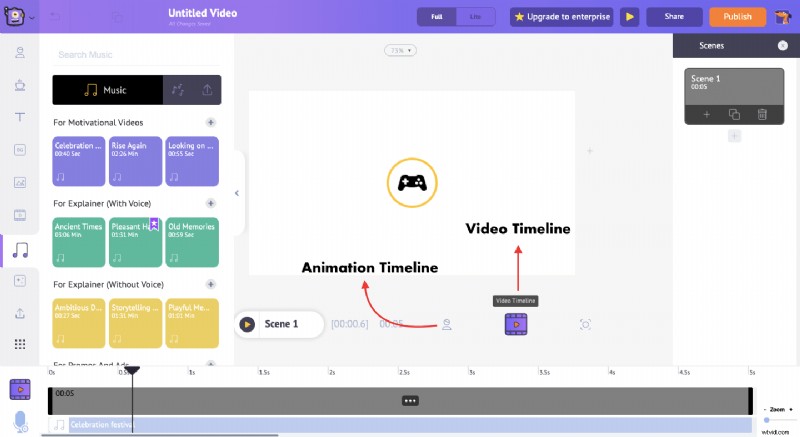Click Upgrade to enterprise button
The width and height of the screenshot is (800, 437).
point(562,17)
